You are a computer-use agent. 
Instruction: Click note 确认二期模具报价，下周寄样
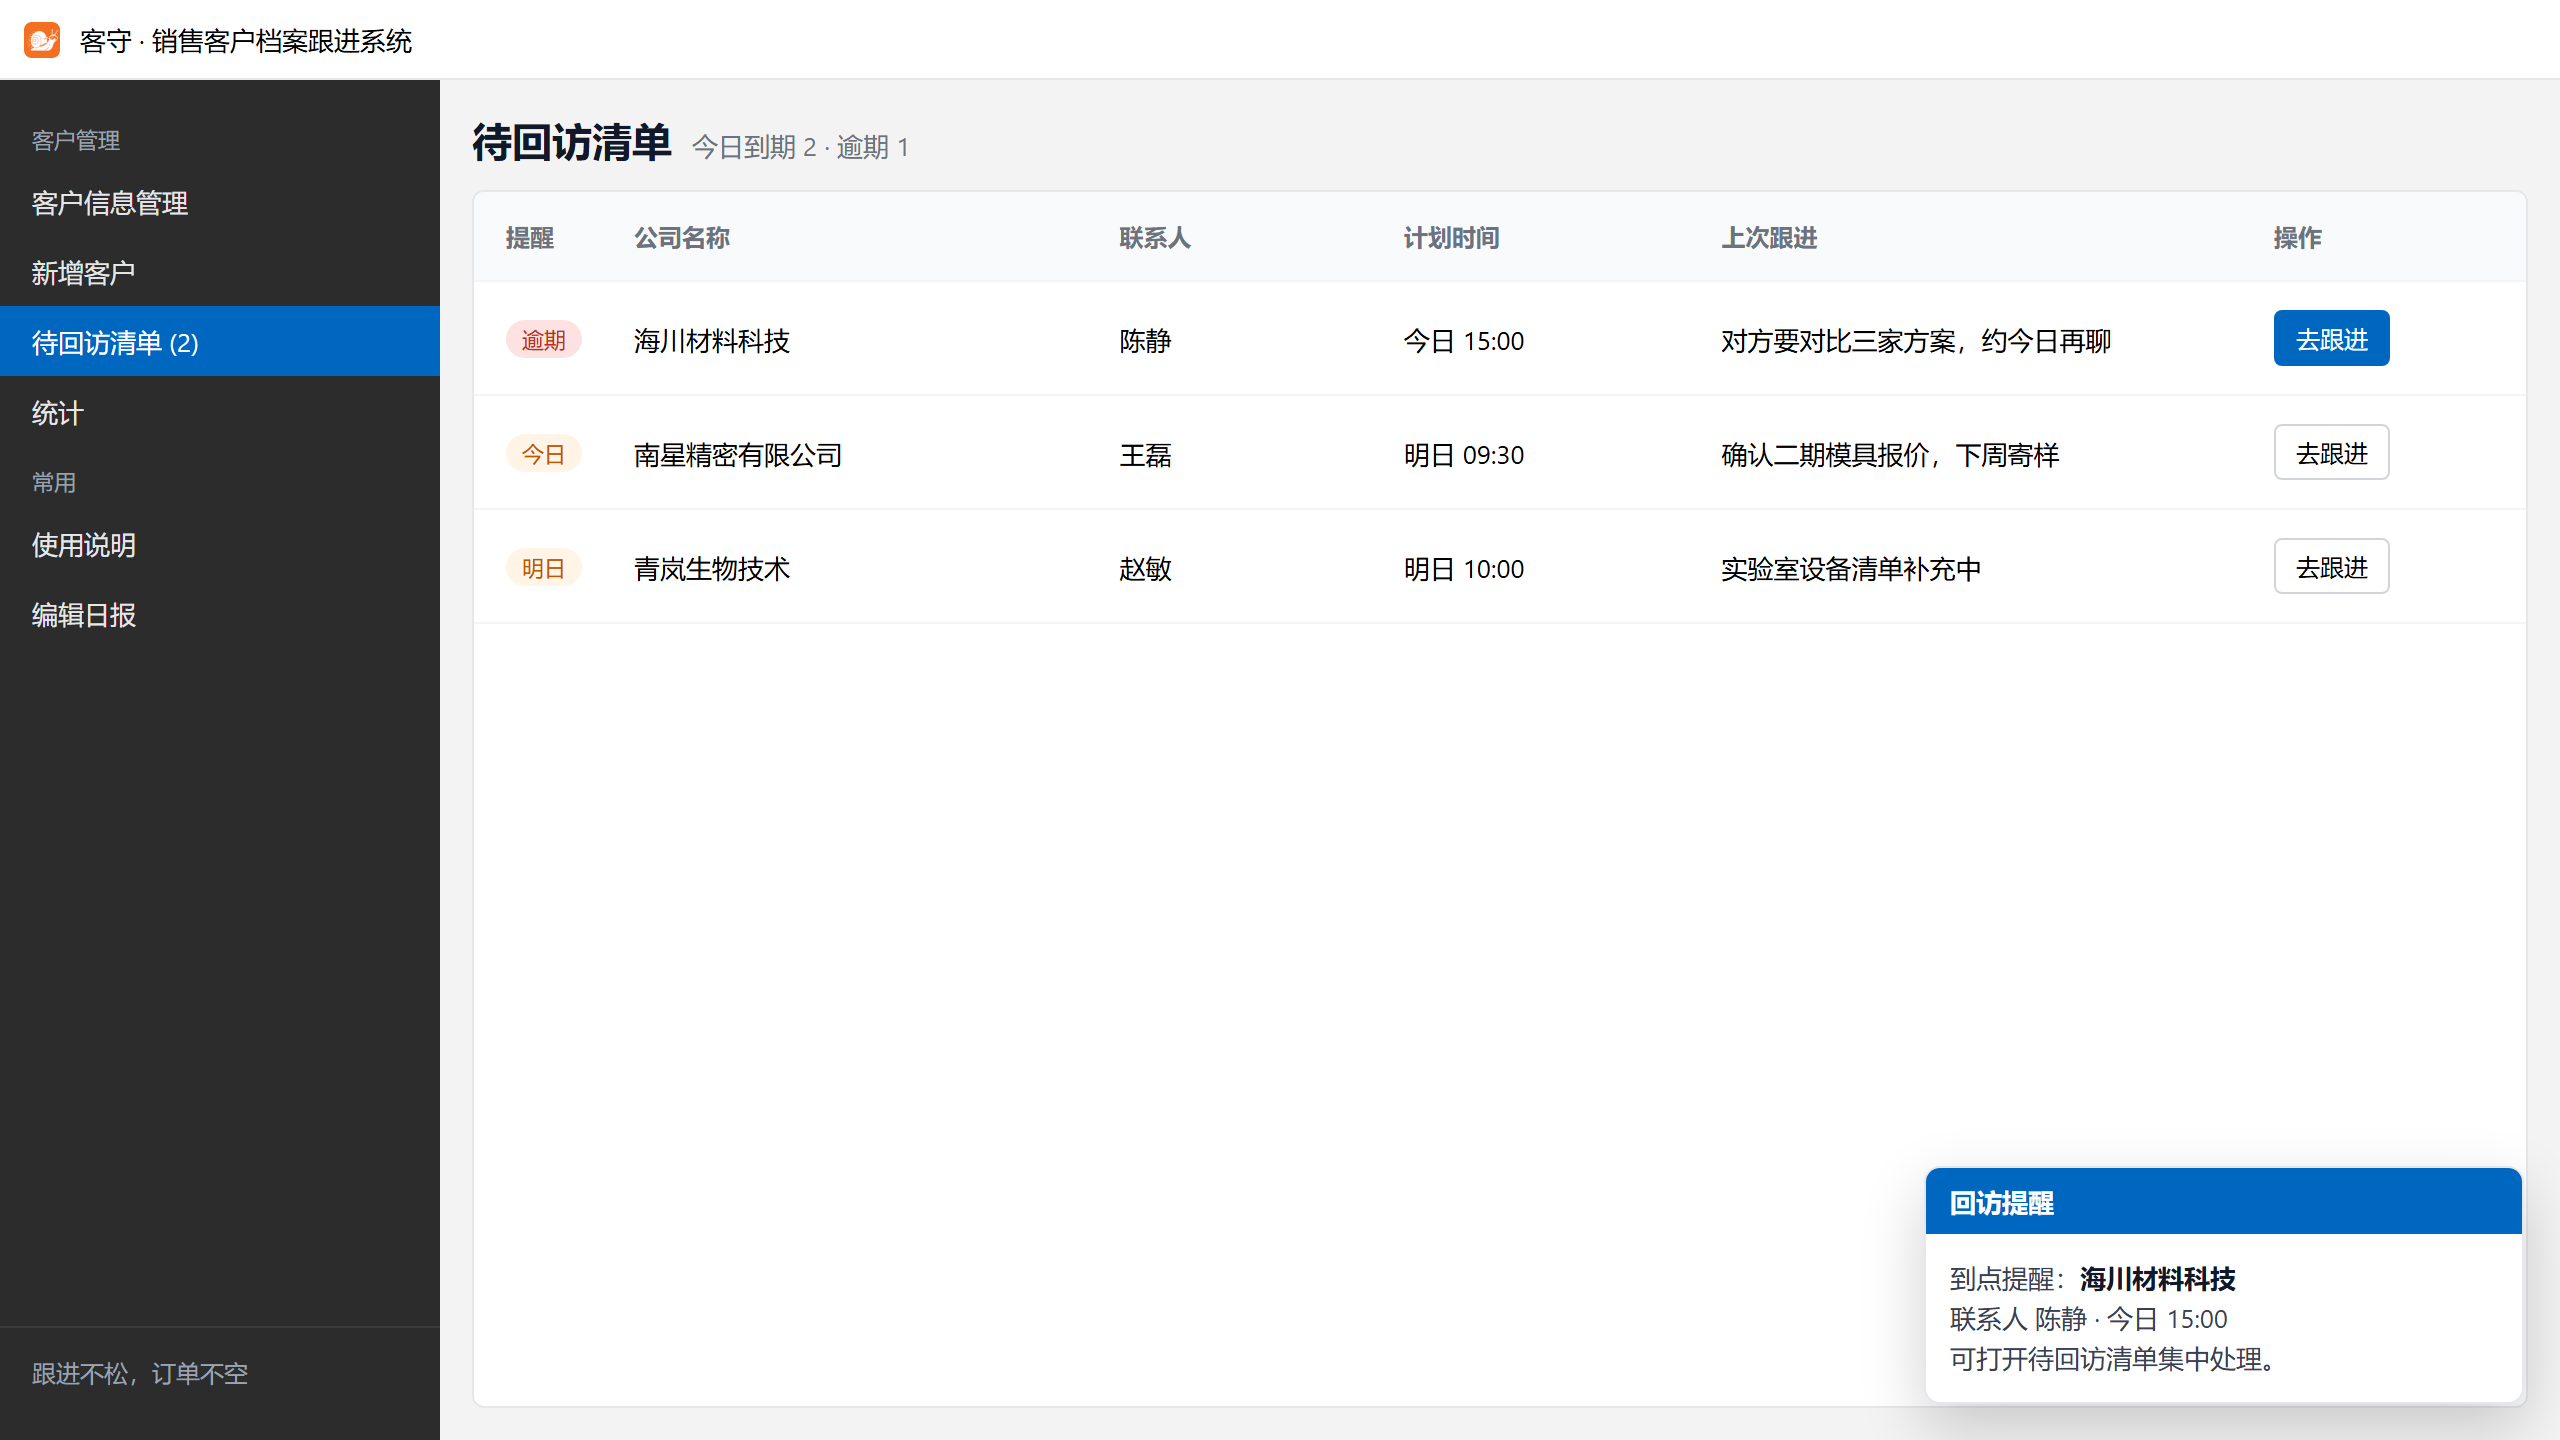click(x=1890, y=455)
